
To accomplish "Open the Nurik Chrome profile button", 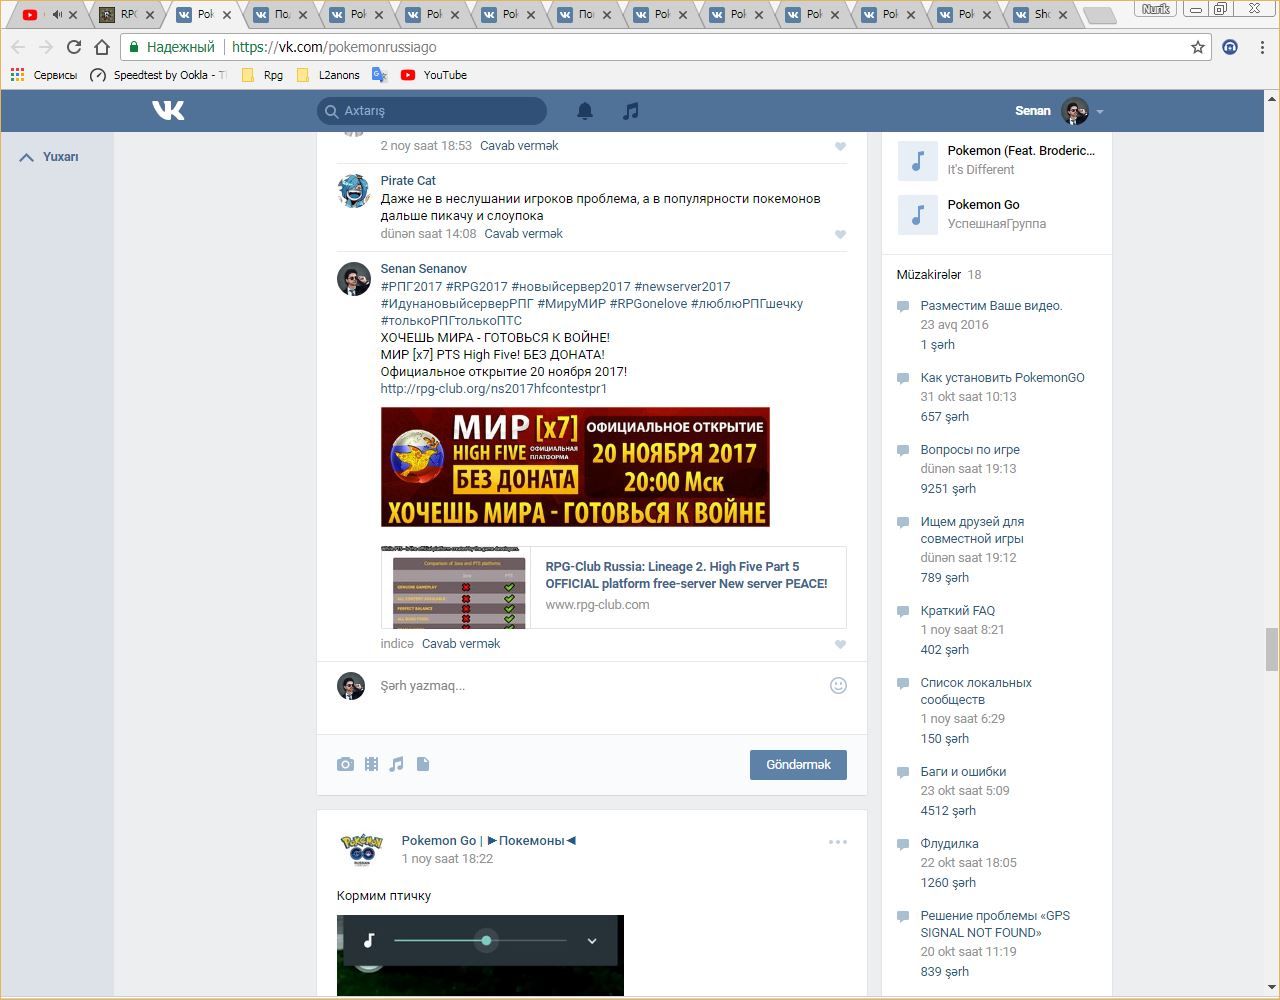I will pyautogui.click(x=1155, y=9).
